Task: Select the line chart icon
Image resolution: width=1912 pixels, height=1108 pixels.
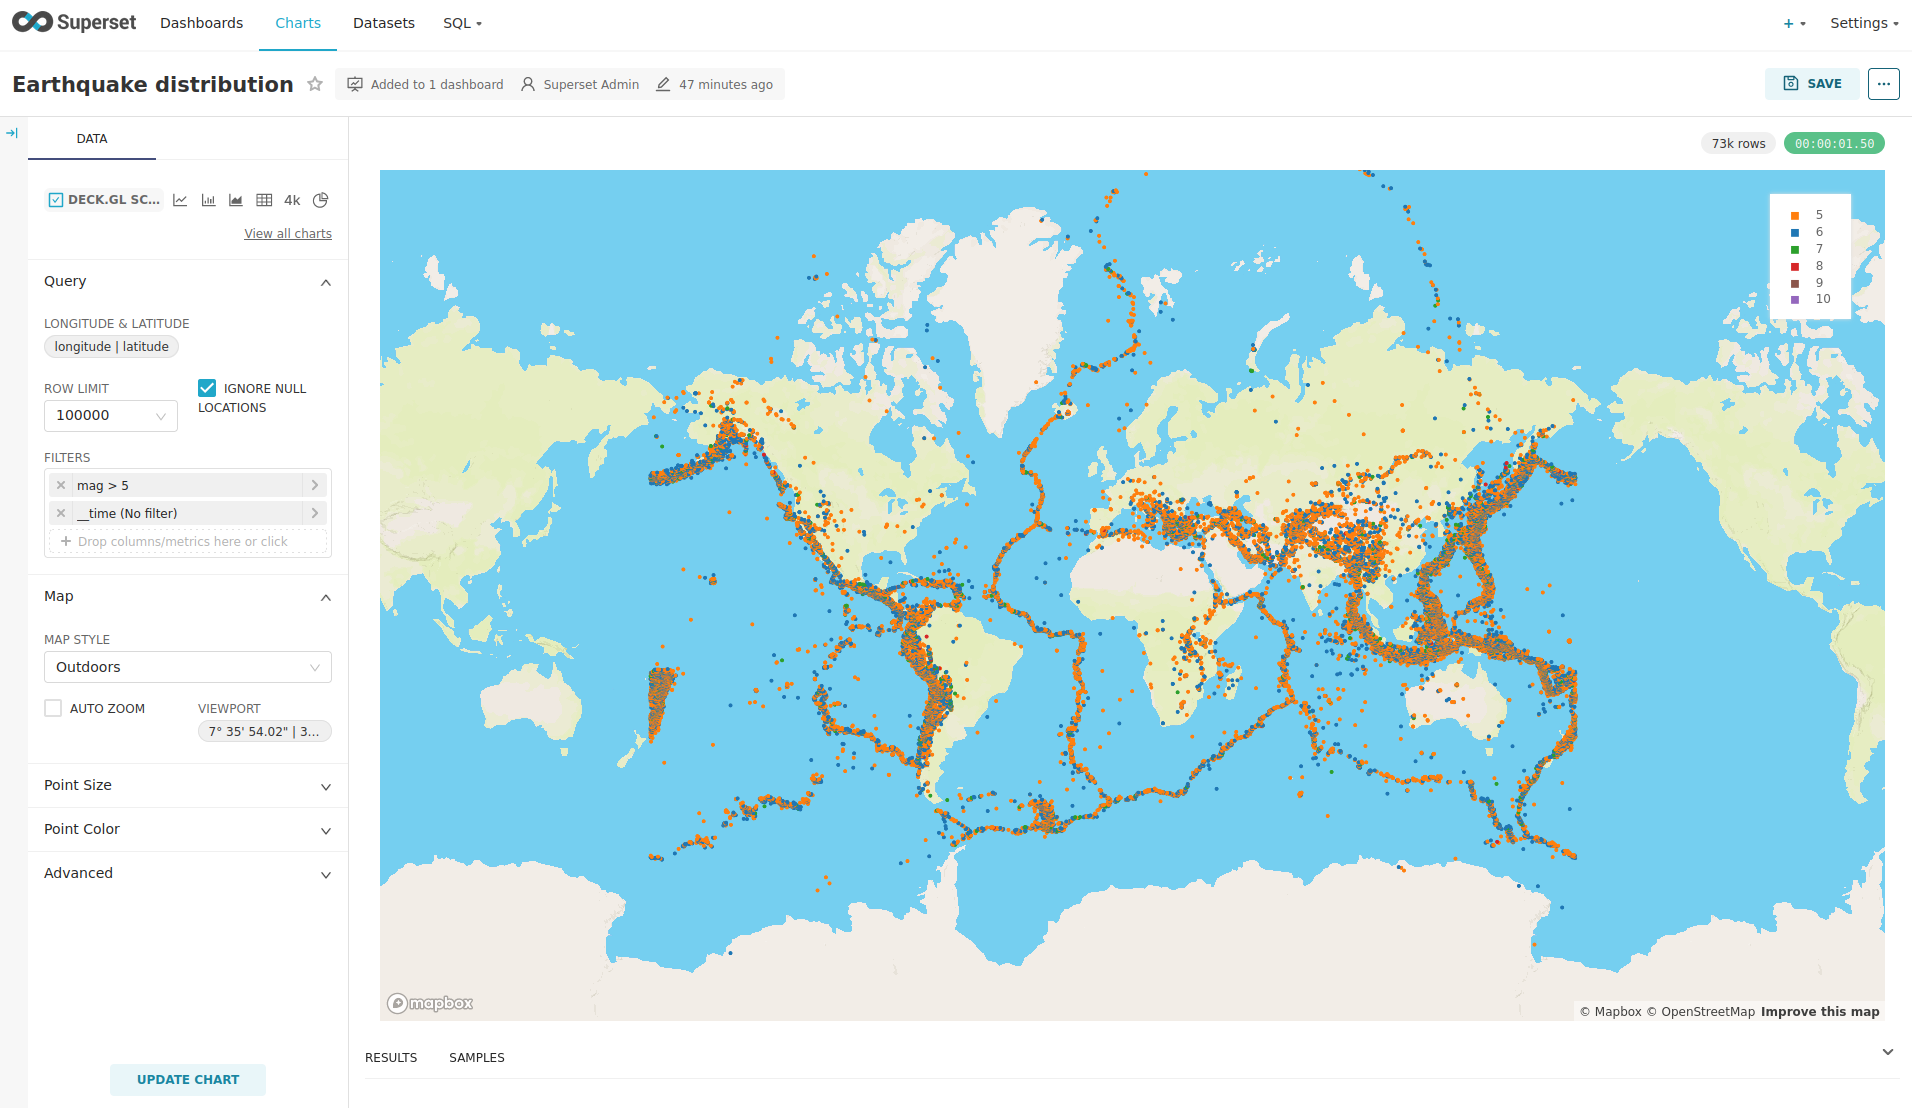Action: [180, 200]
